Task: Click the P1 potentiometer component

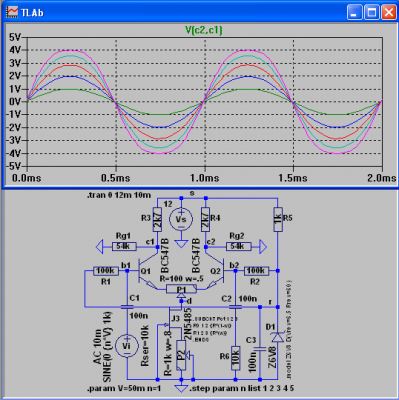Action: pyautogui.click(x=181, y=289)
